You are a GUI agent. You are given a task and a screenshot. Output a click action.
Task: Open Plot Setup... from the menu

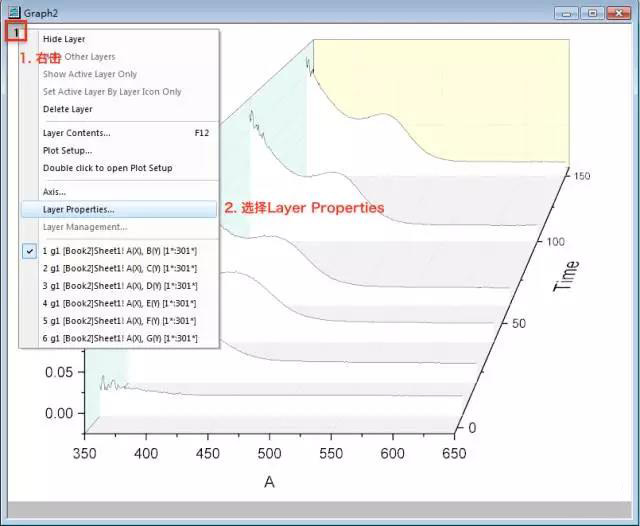(67, 150)
